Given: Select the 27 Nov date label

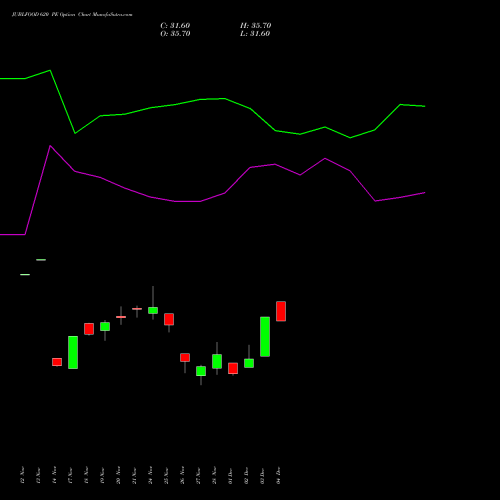Looking at the screenshot, I should tap(198, 475).
